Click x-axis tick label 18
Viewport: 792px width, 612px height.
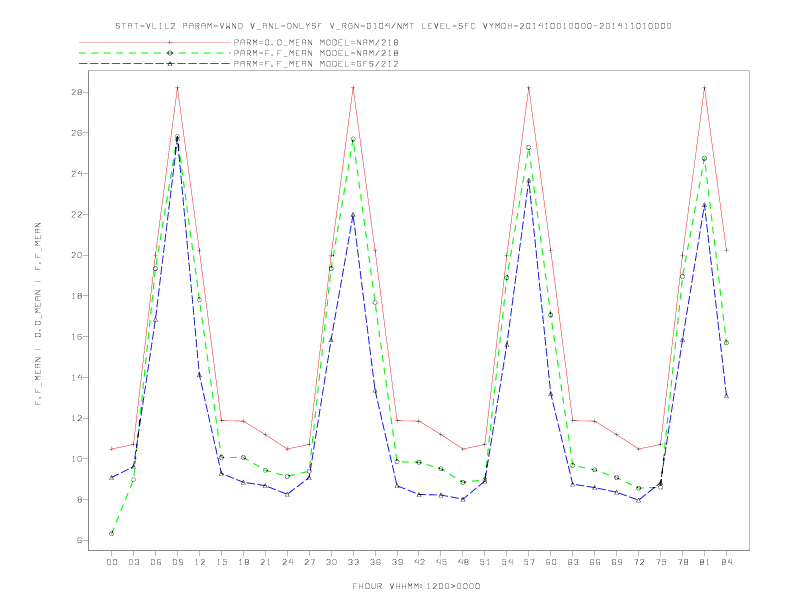tap(243, 562)
